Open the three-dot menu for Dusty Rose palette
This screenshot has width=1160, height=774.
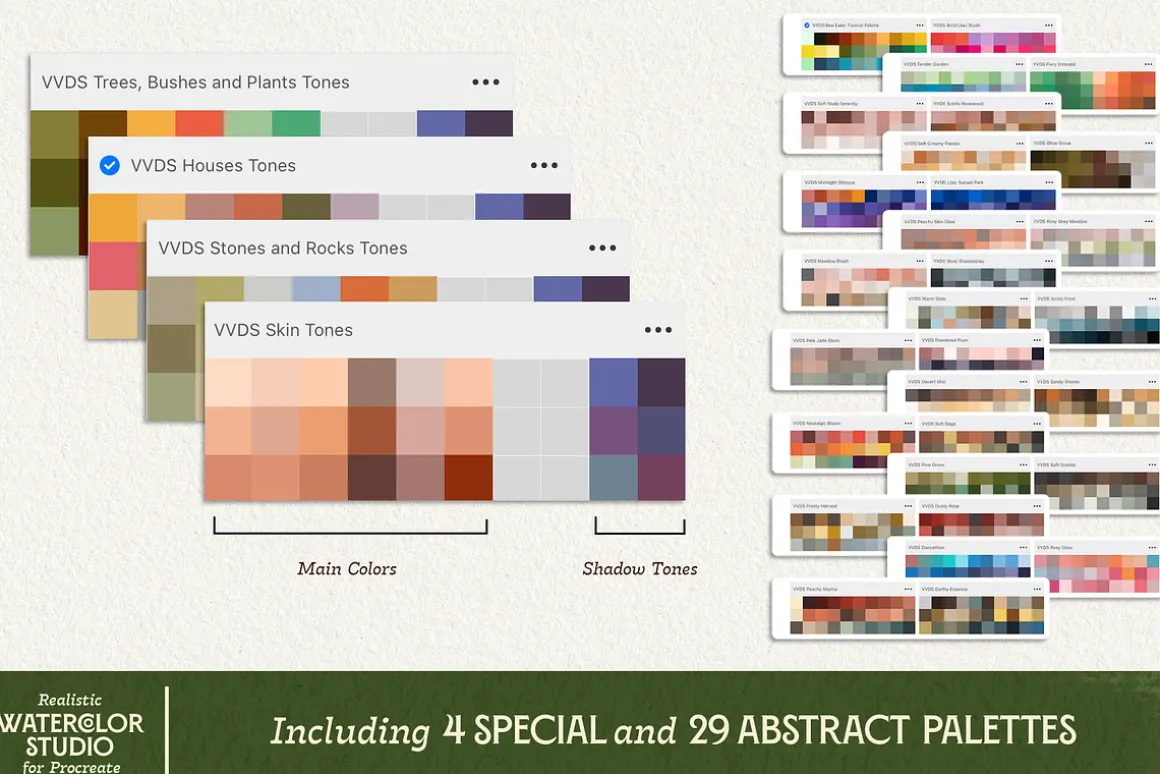[x=1037, y=506]
